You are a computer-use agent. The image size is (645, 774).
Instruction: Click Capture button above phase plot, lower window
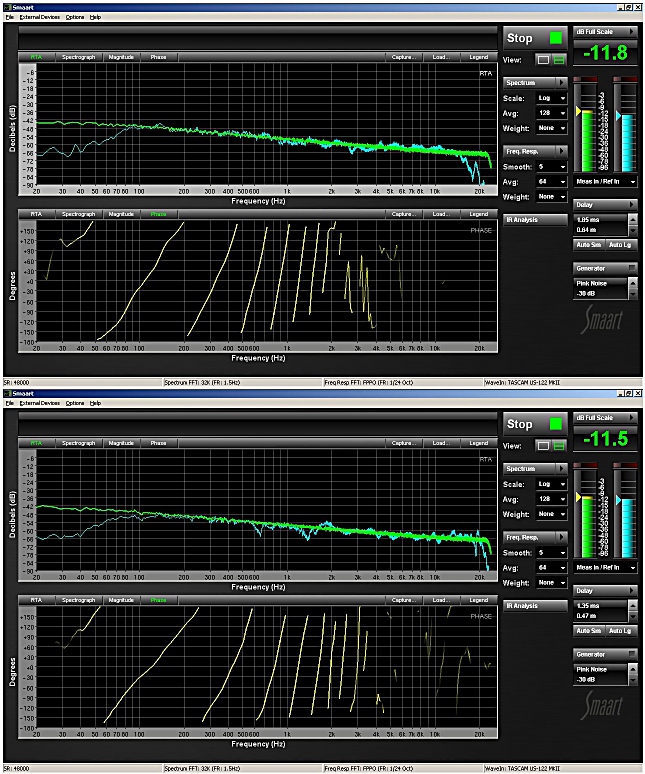point(404,600)
